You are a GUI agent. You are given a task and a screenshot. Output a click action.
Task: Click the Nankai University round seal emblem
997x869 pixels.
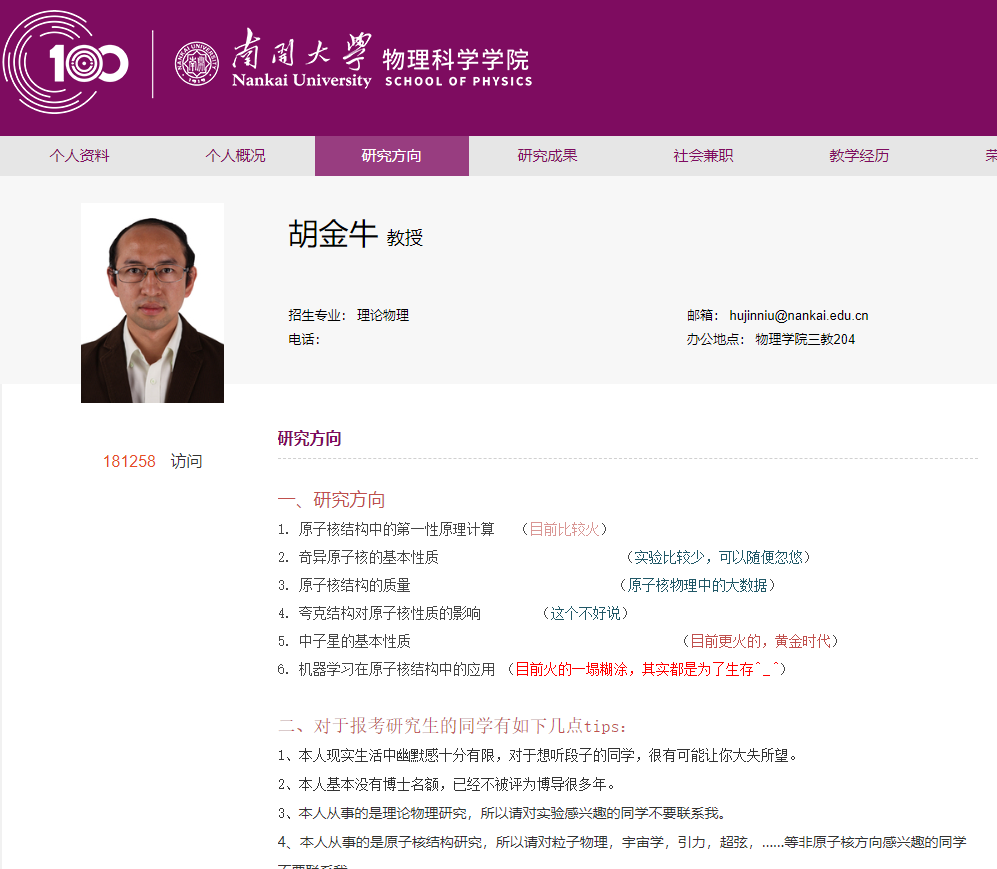click(x=197, y=63)
